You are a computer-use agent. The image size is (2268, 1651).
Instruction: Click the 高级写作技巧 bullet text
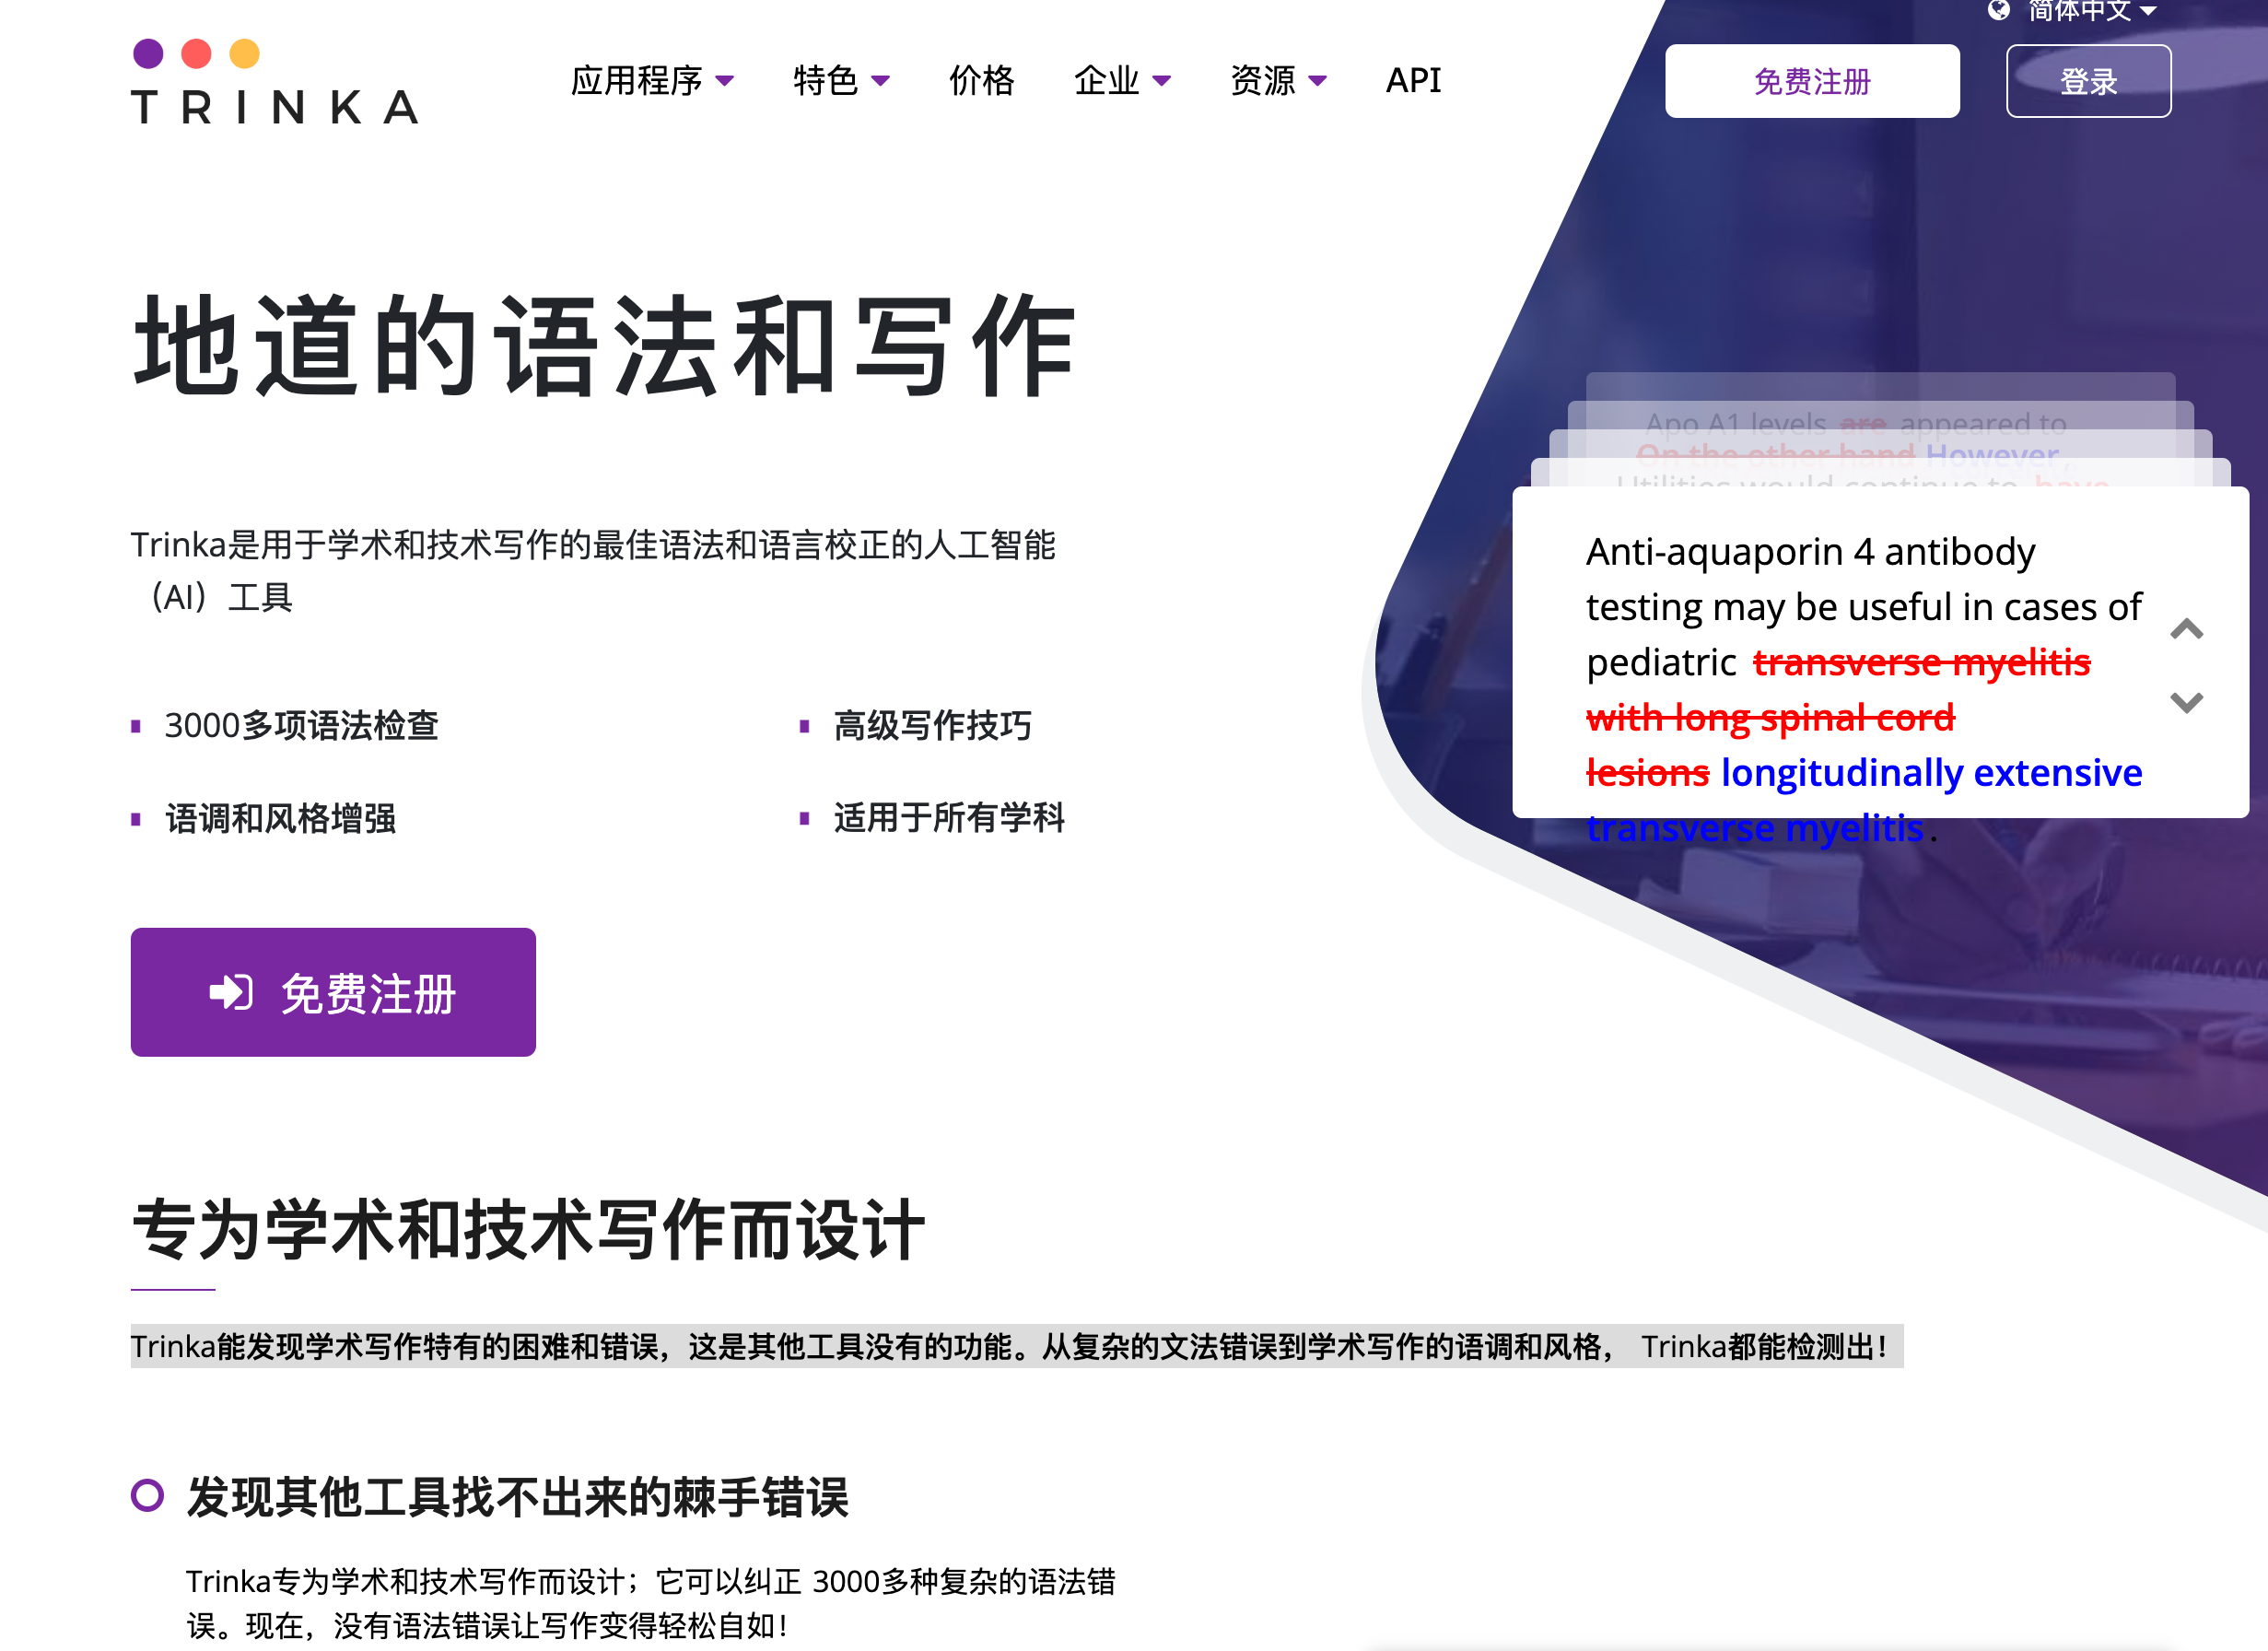(x=932, y=725)
